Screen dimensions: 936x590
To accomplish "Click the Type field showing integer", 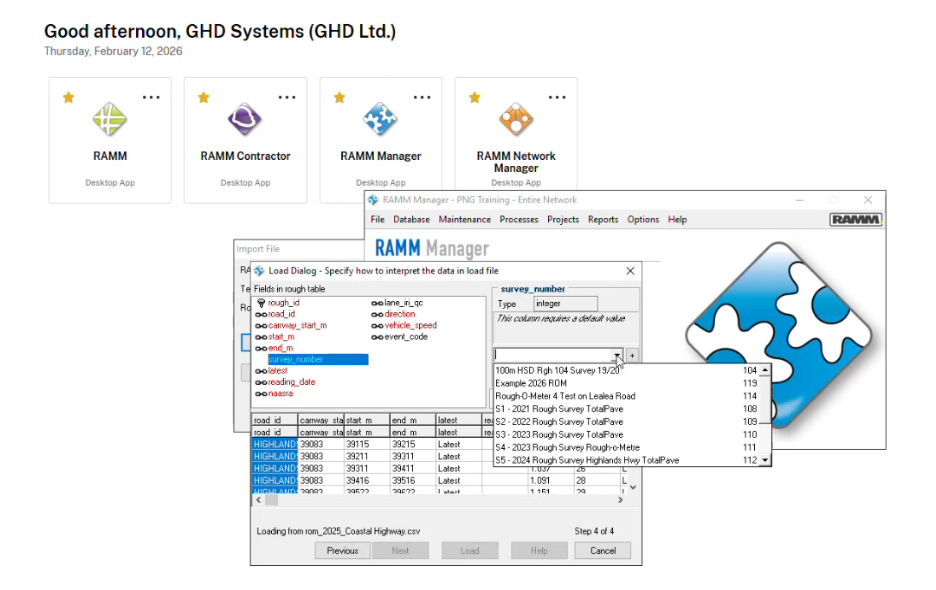I will pyautogui.click(x=565, y=304).
